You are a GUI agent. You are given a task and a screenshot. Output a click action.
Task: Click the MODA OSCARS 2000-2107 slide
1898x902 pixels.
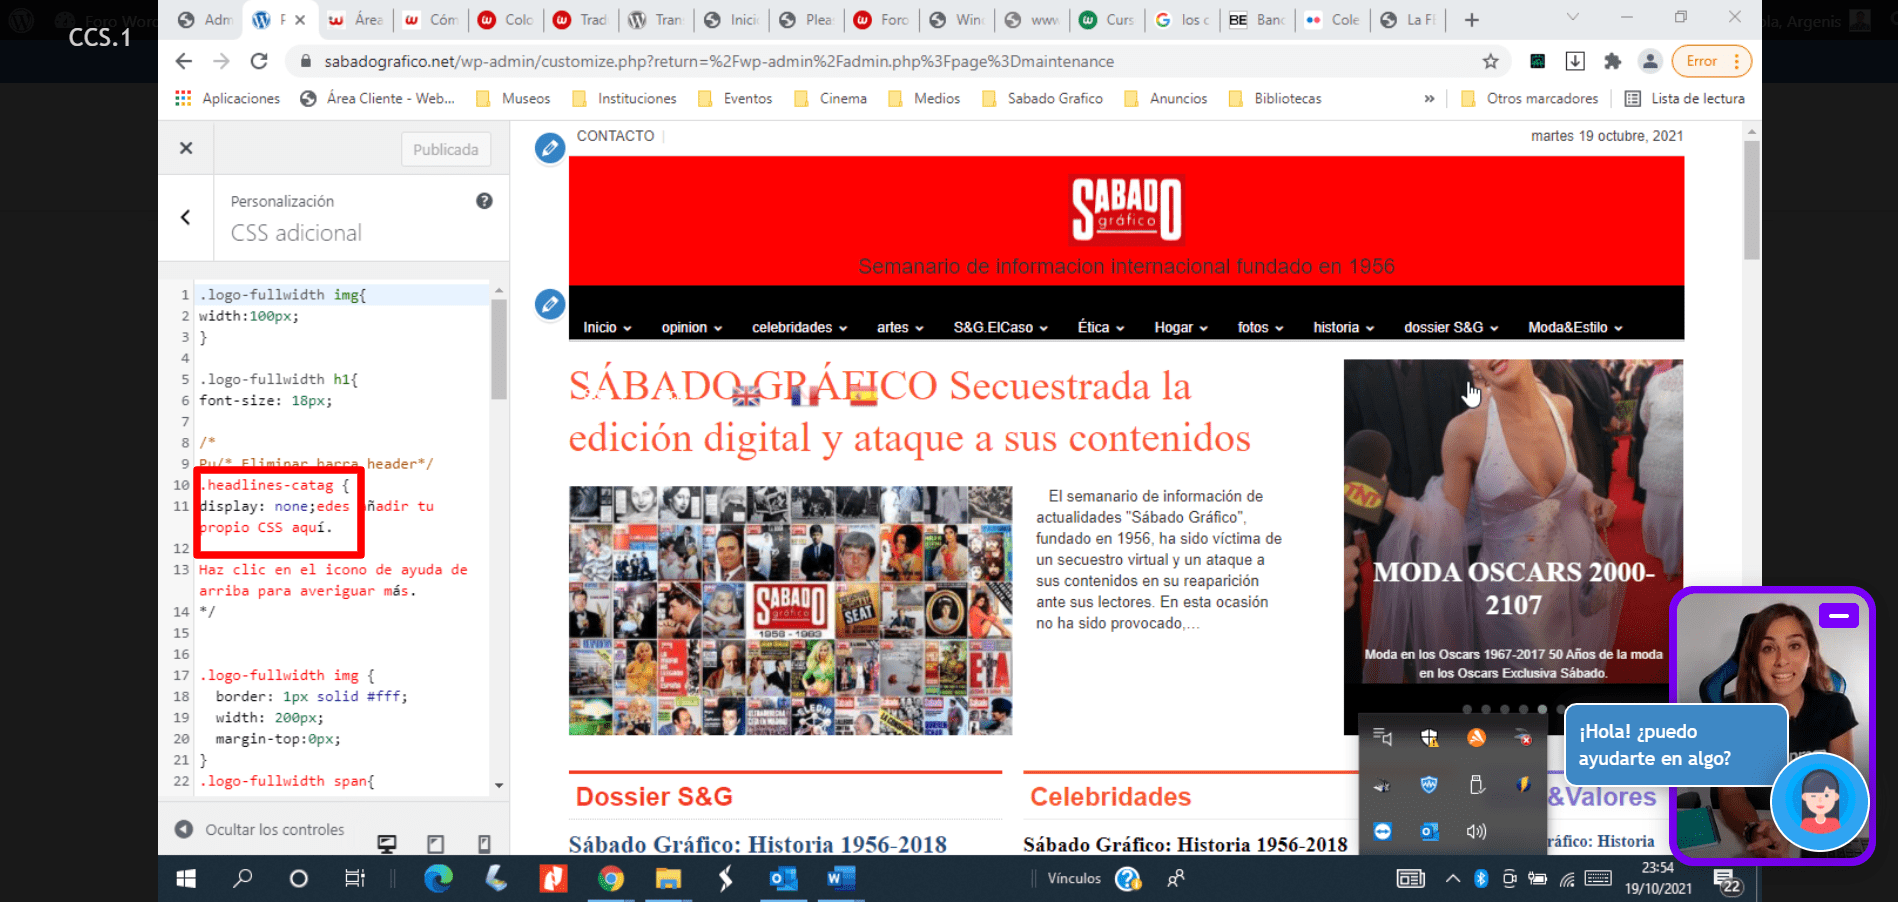[x=1513, y=545]
